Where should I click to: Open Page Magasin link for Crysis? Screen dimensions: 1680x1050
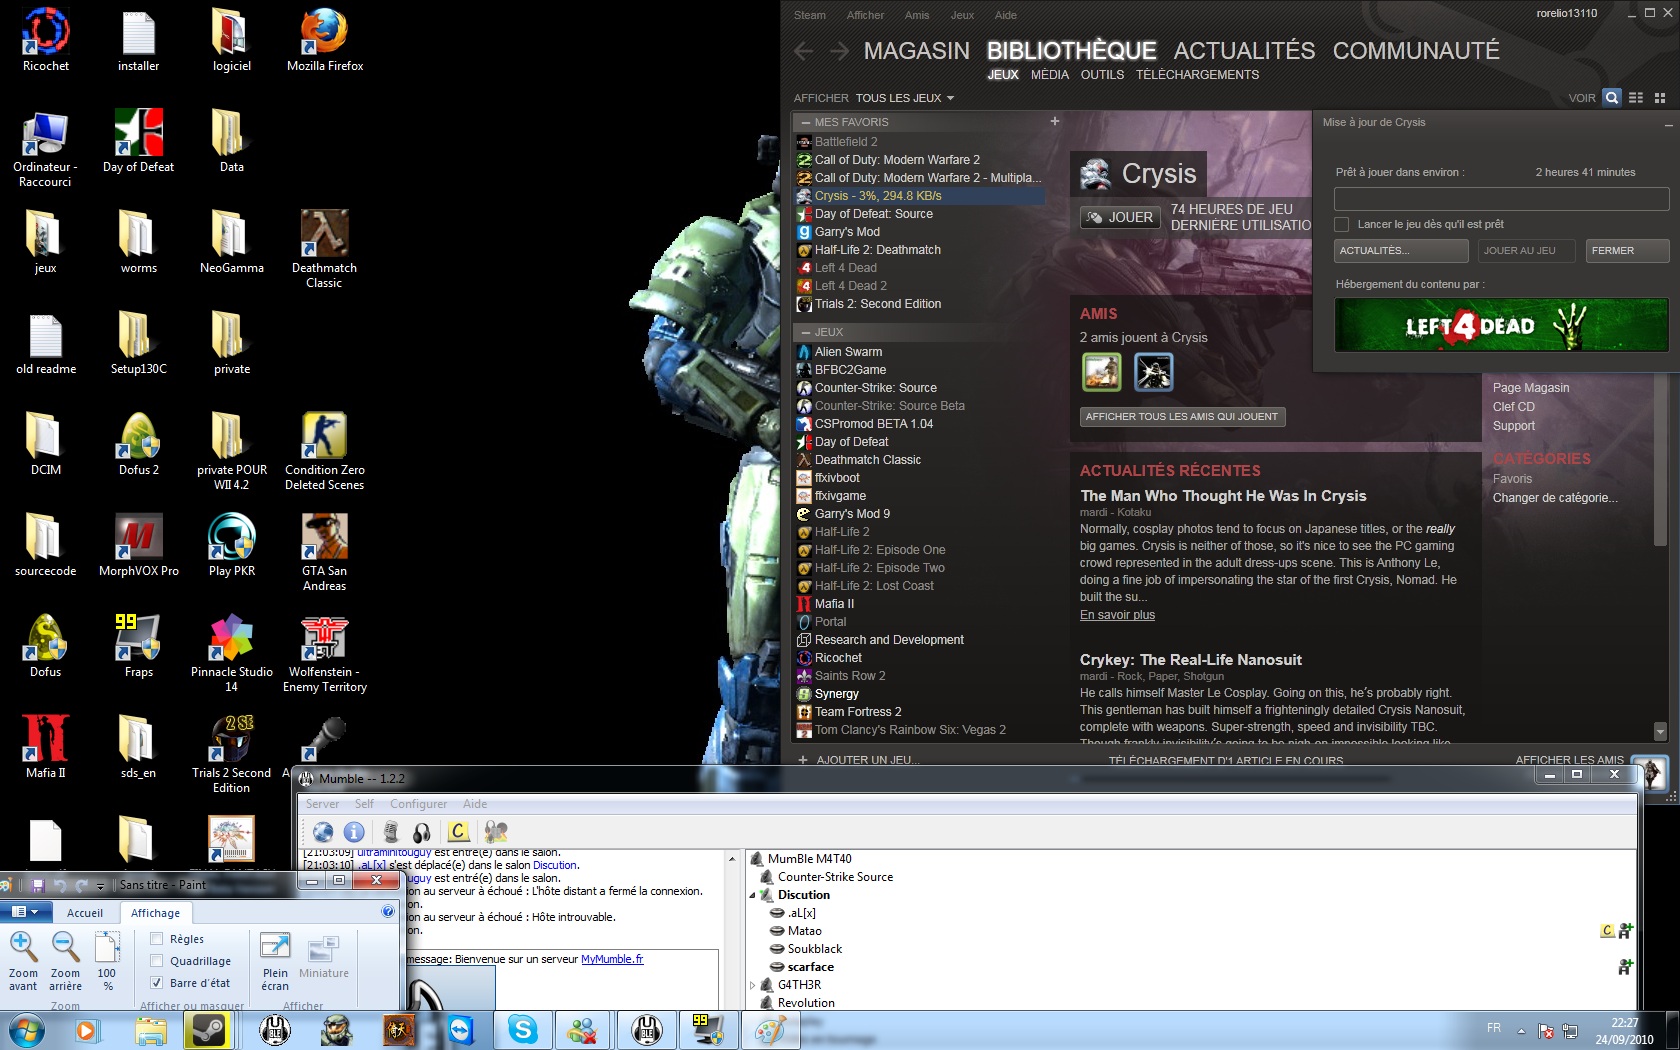click(x=1530, y=388)
